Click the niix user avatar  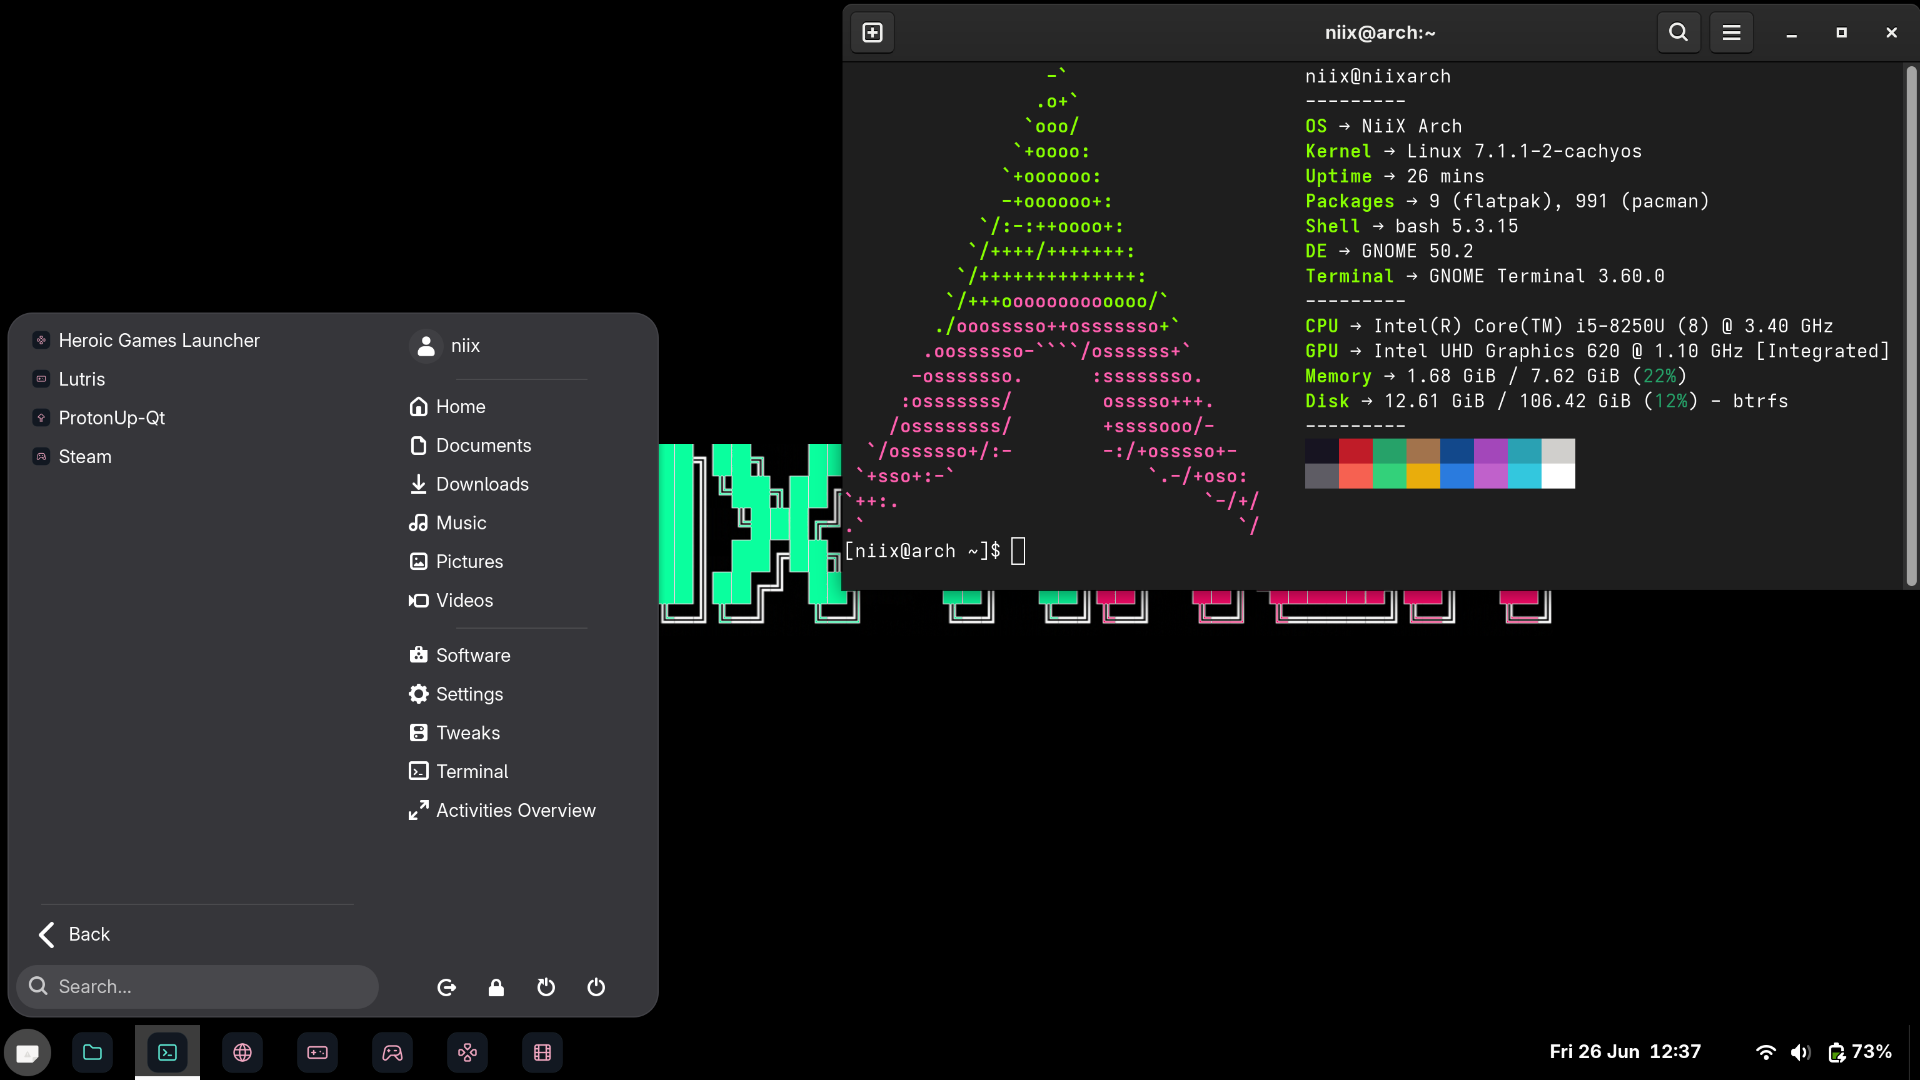(426, 345)
